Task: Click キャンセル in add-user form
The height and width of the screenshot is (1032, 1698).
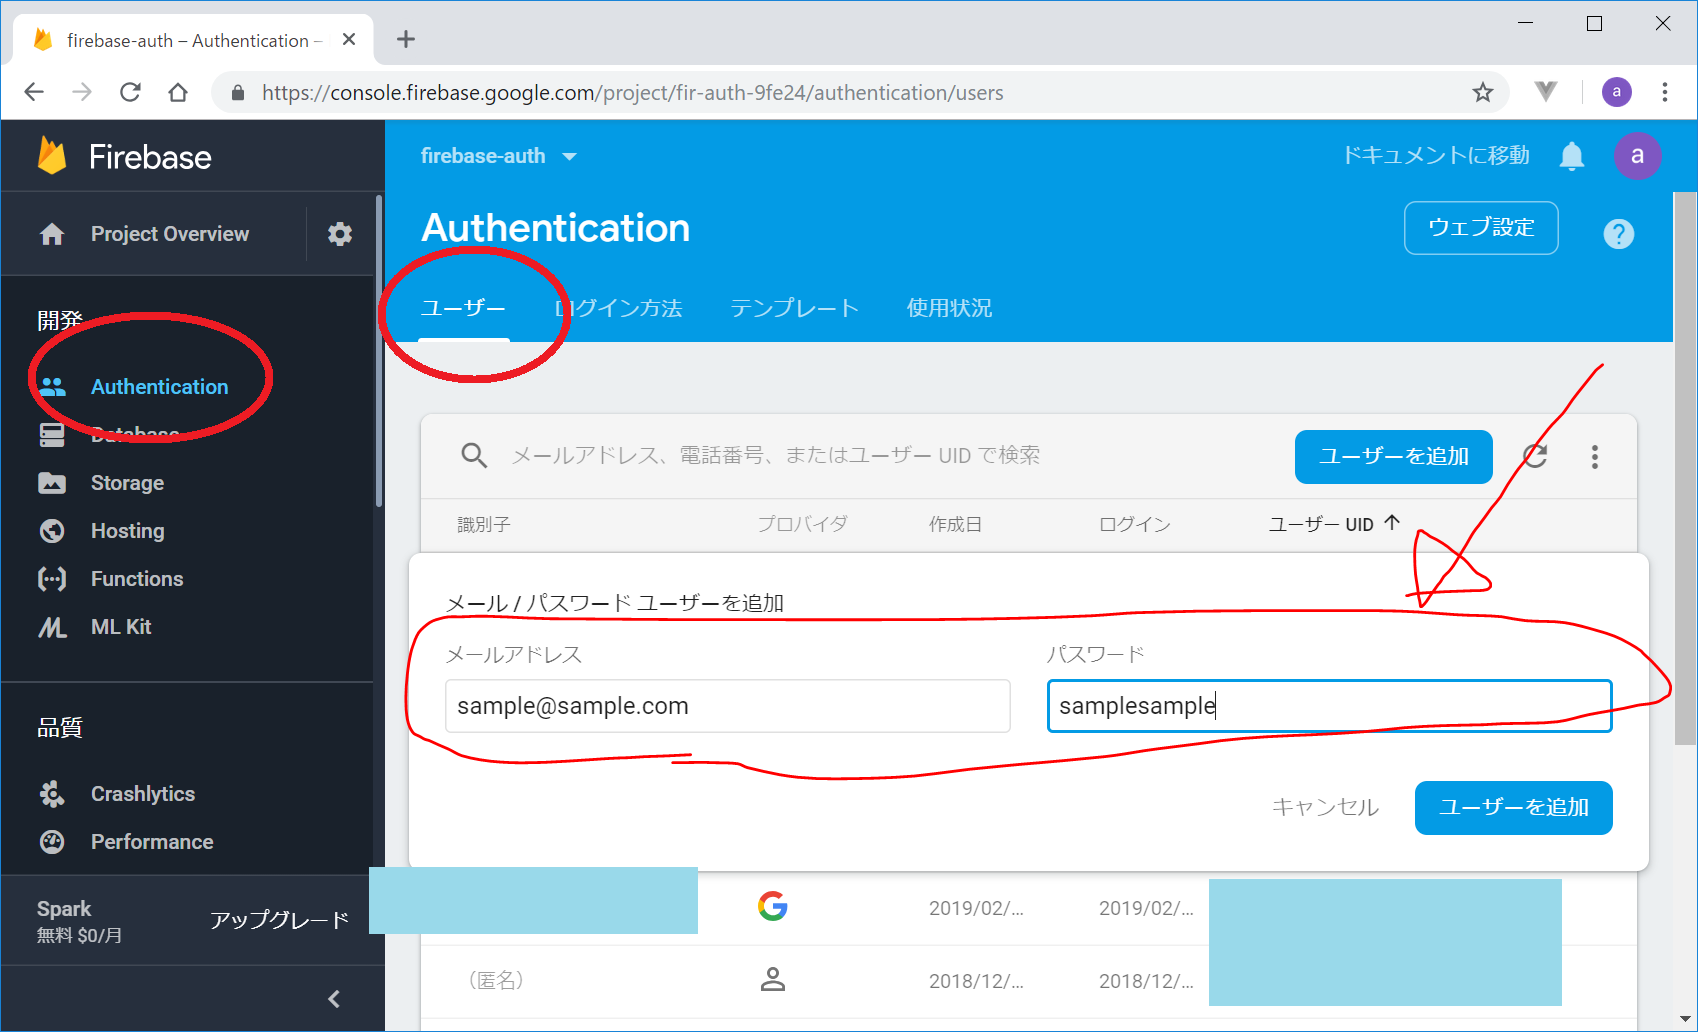Action: [1325, 807]
